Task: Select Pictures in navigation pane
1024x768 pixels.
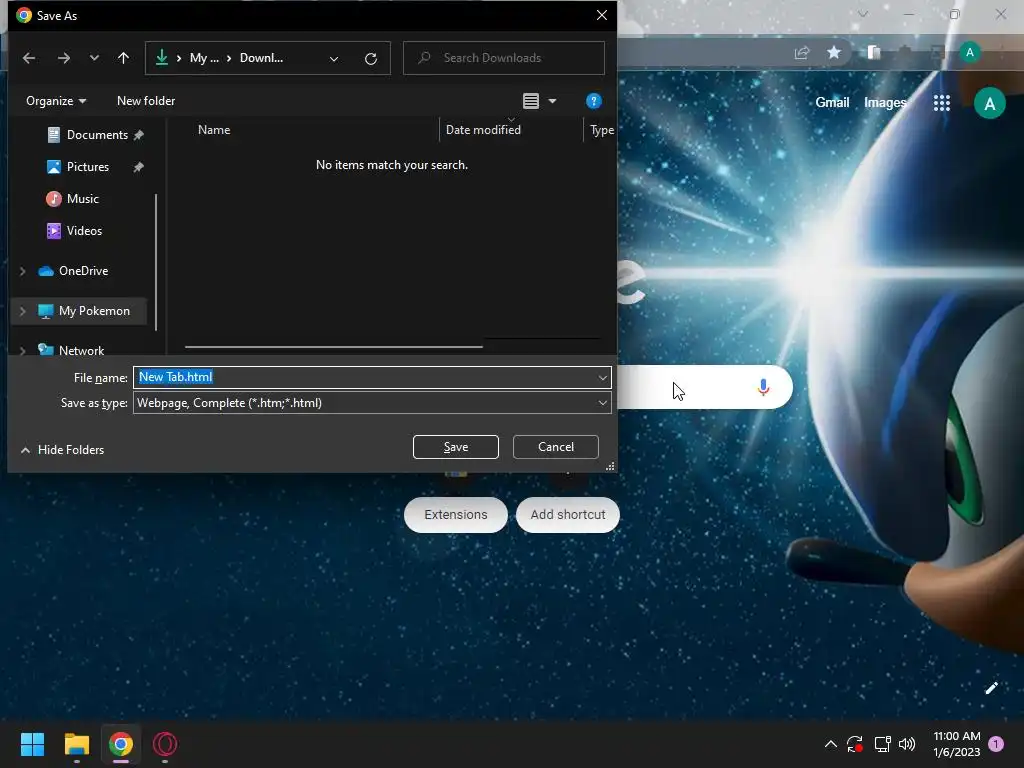Action: click(x=88, y=167)
